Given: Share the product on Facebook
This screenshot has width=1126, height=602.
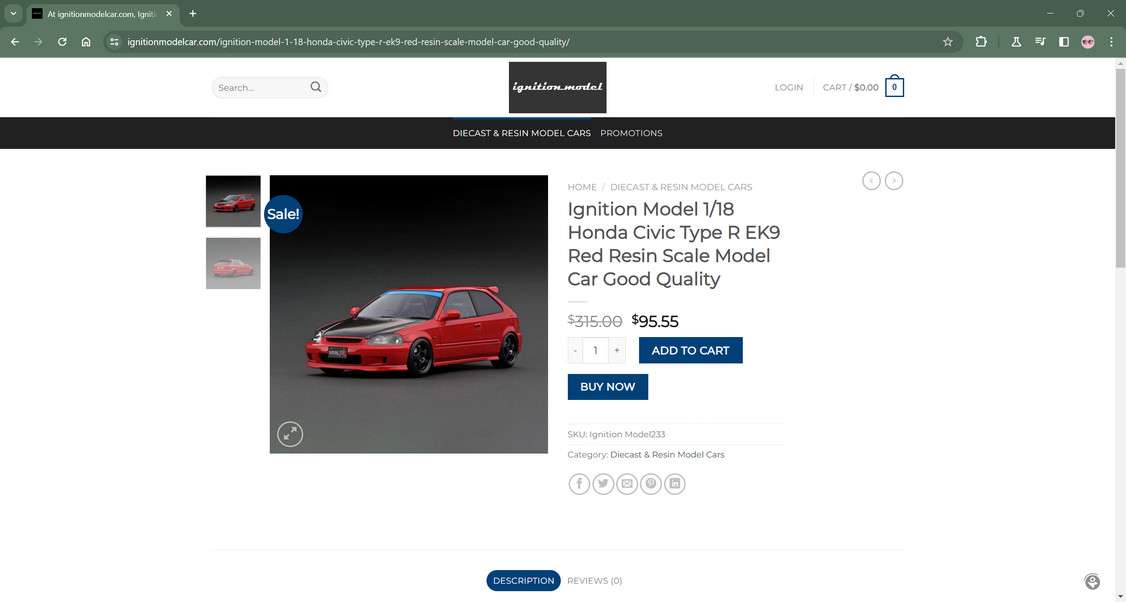Looking at the screenshot, I should click(x=579, y=483).
